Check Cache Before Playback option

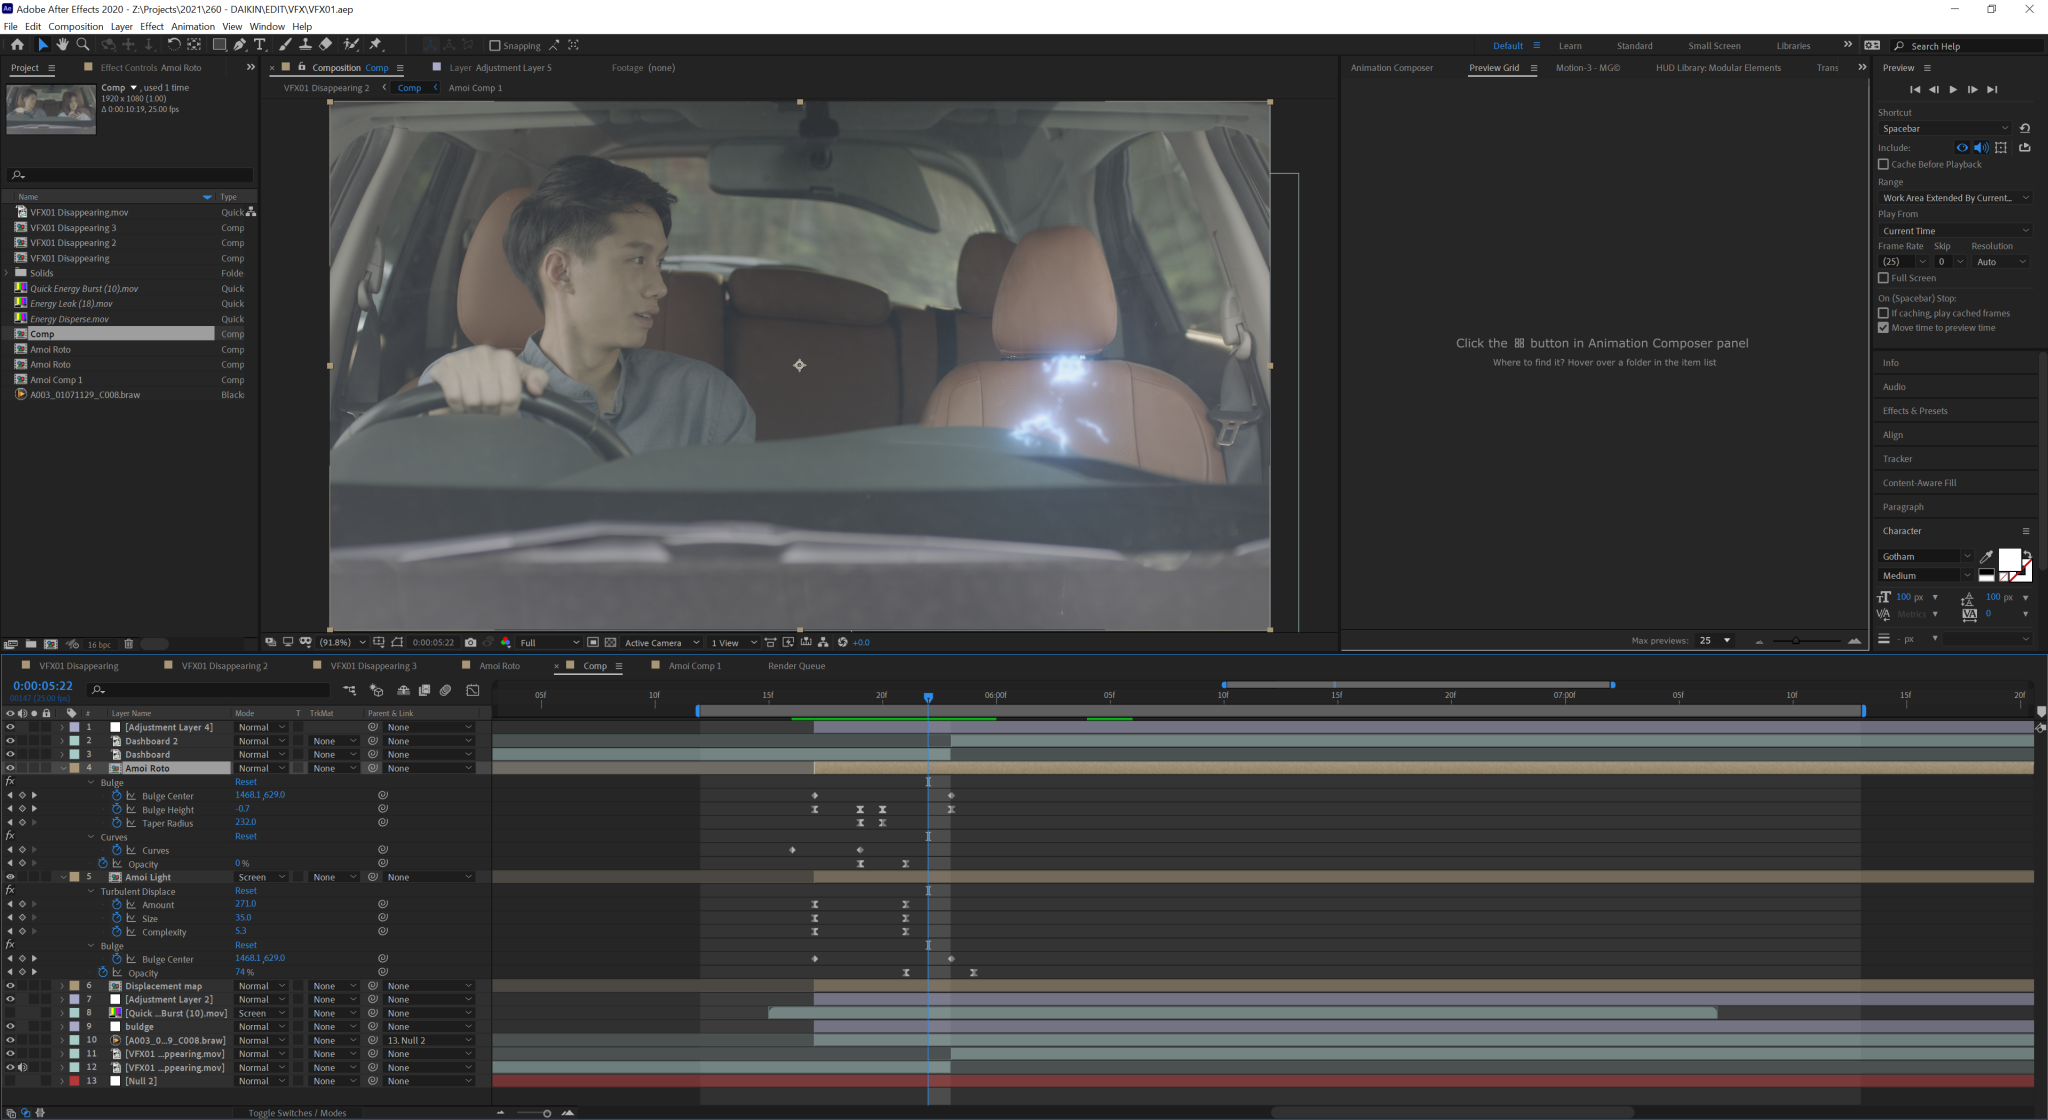pos(1883,164)
